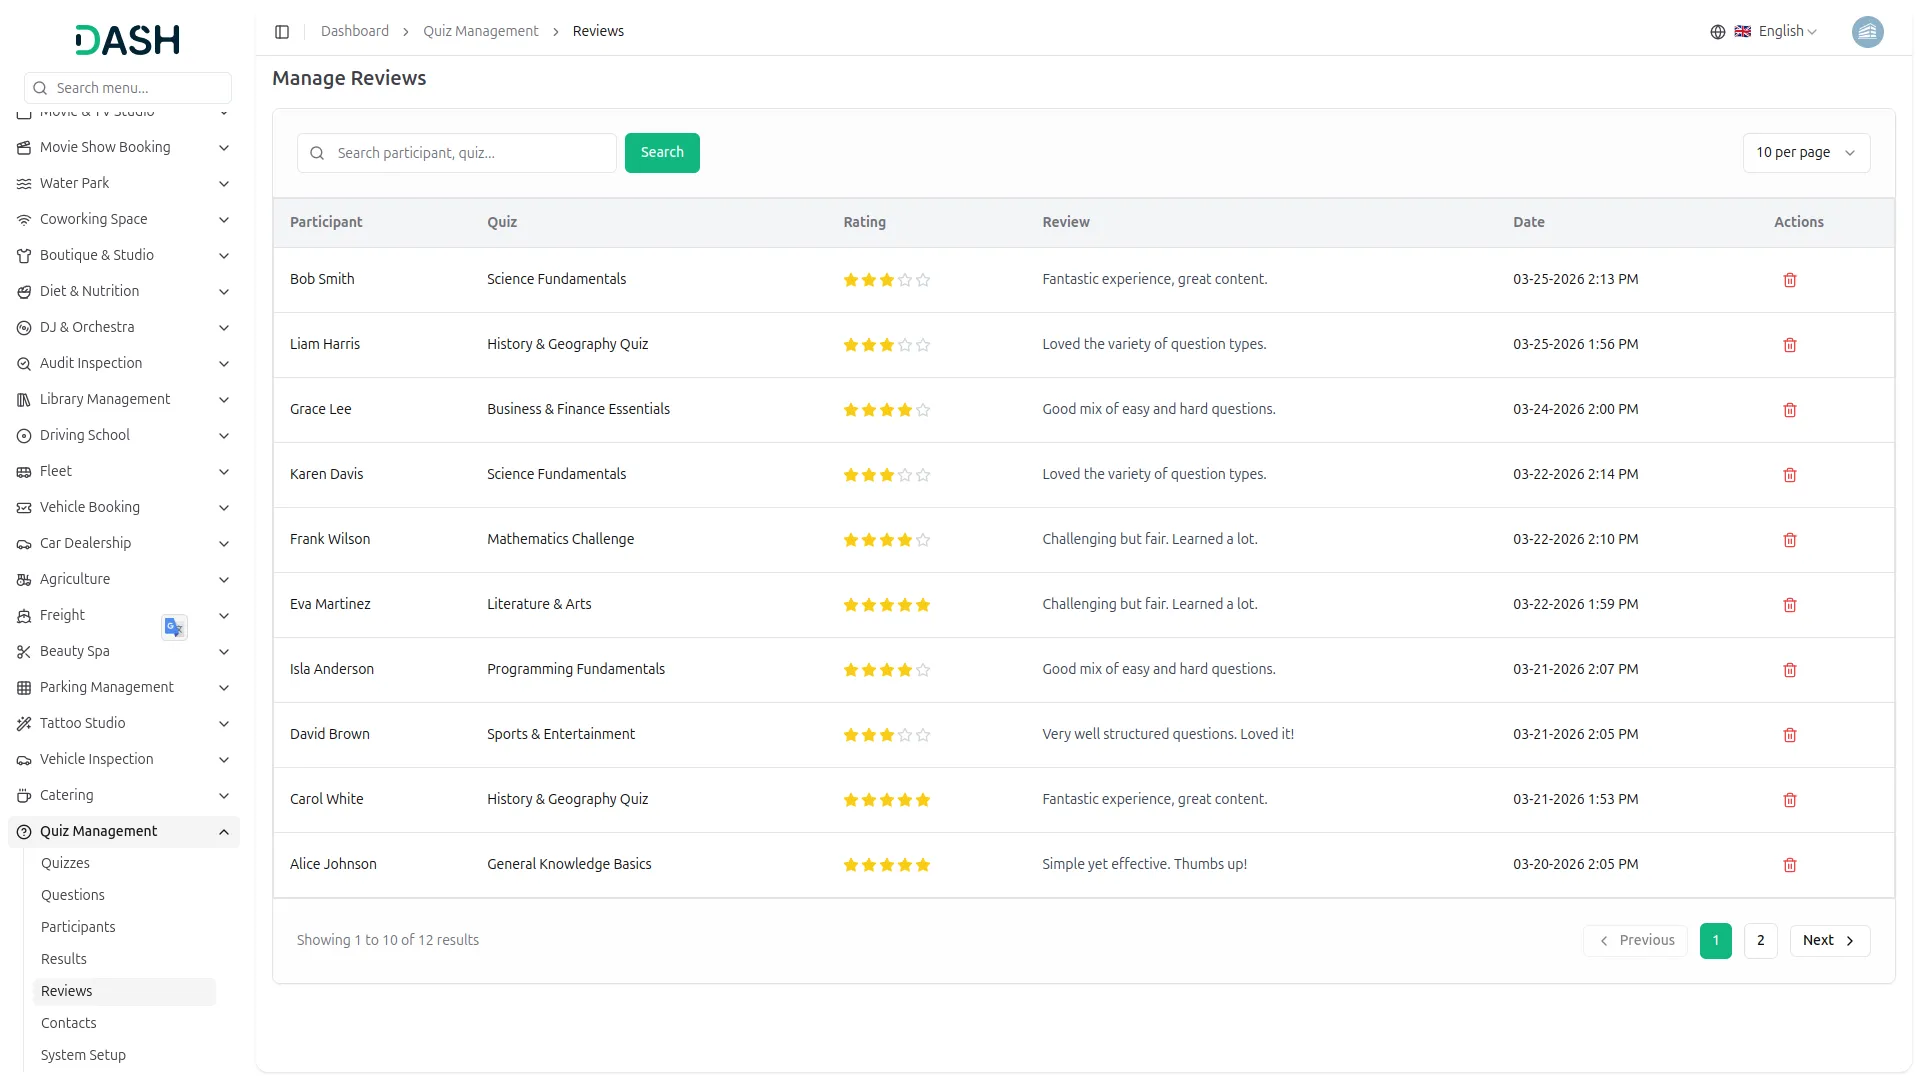Click the Google Translate floating icon
Viewport: 1920px width, 1080px height.
174,627
